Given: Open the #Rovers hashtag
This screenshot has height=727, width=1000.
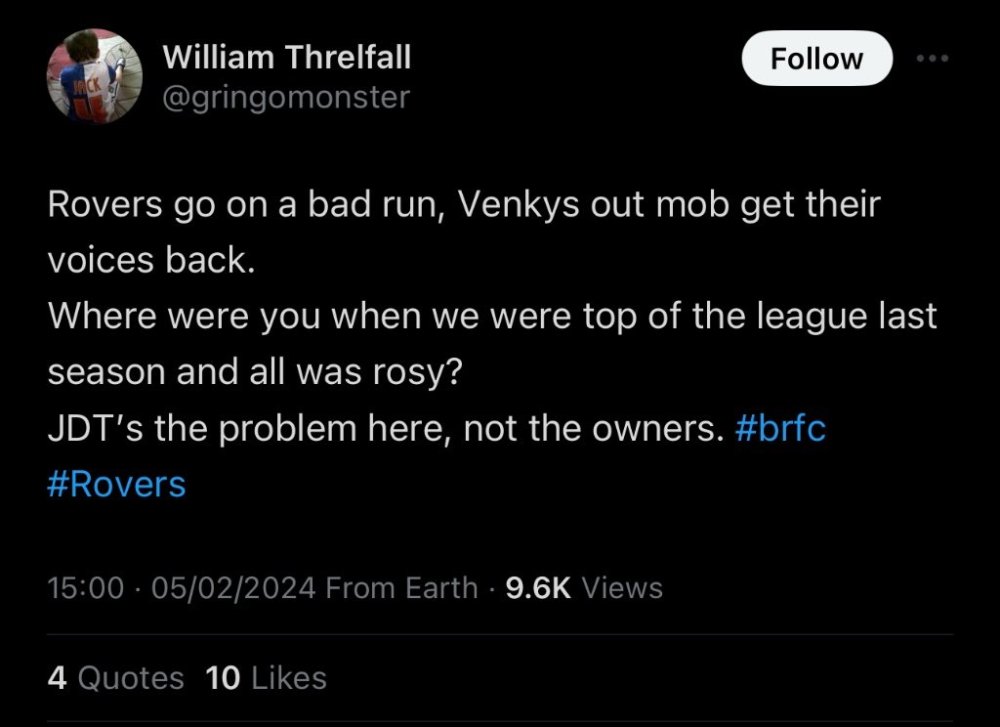Looking at the screenshot, I should 117,484.
